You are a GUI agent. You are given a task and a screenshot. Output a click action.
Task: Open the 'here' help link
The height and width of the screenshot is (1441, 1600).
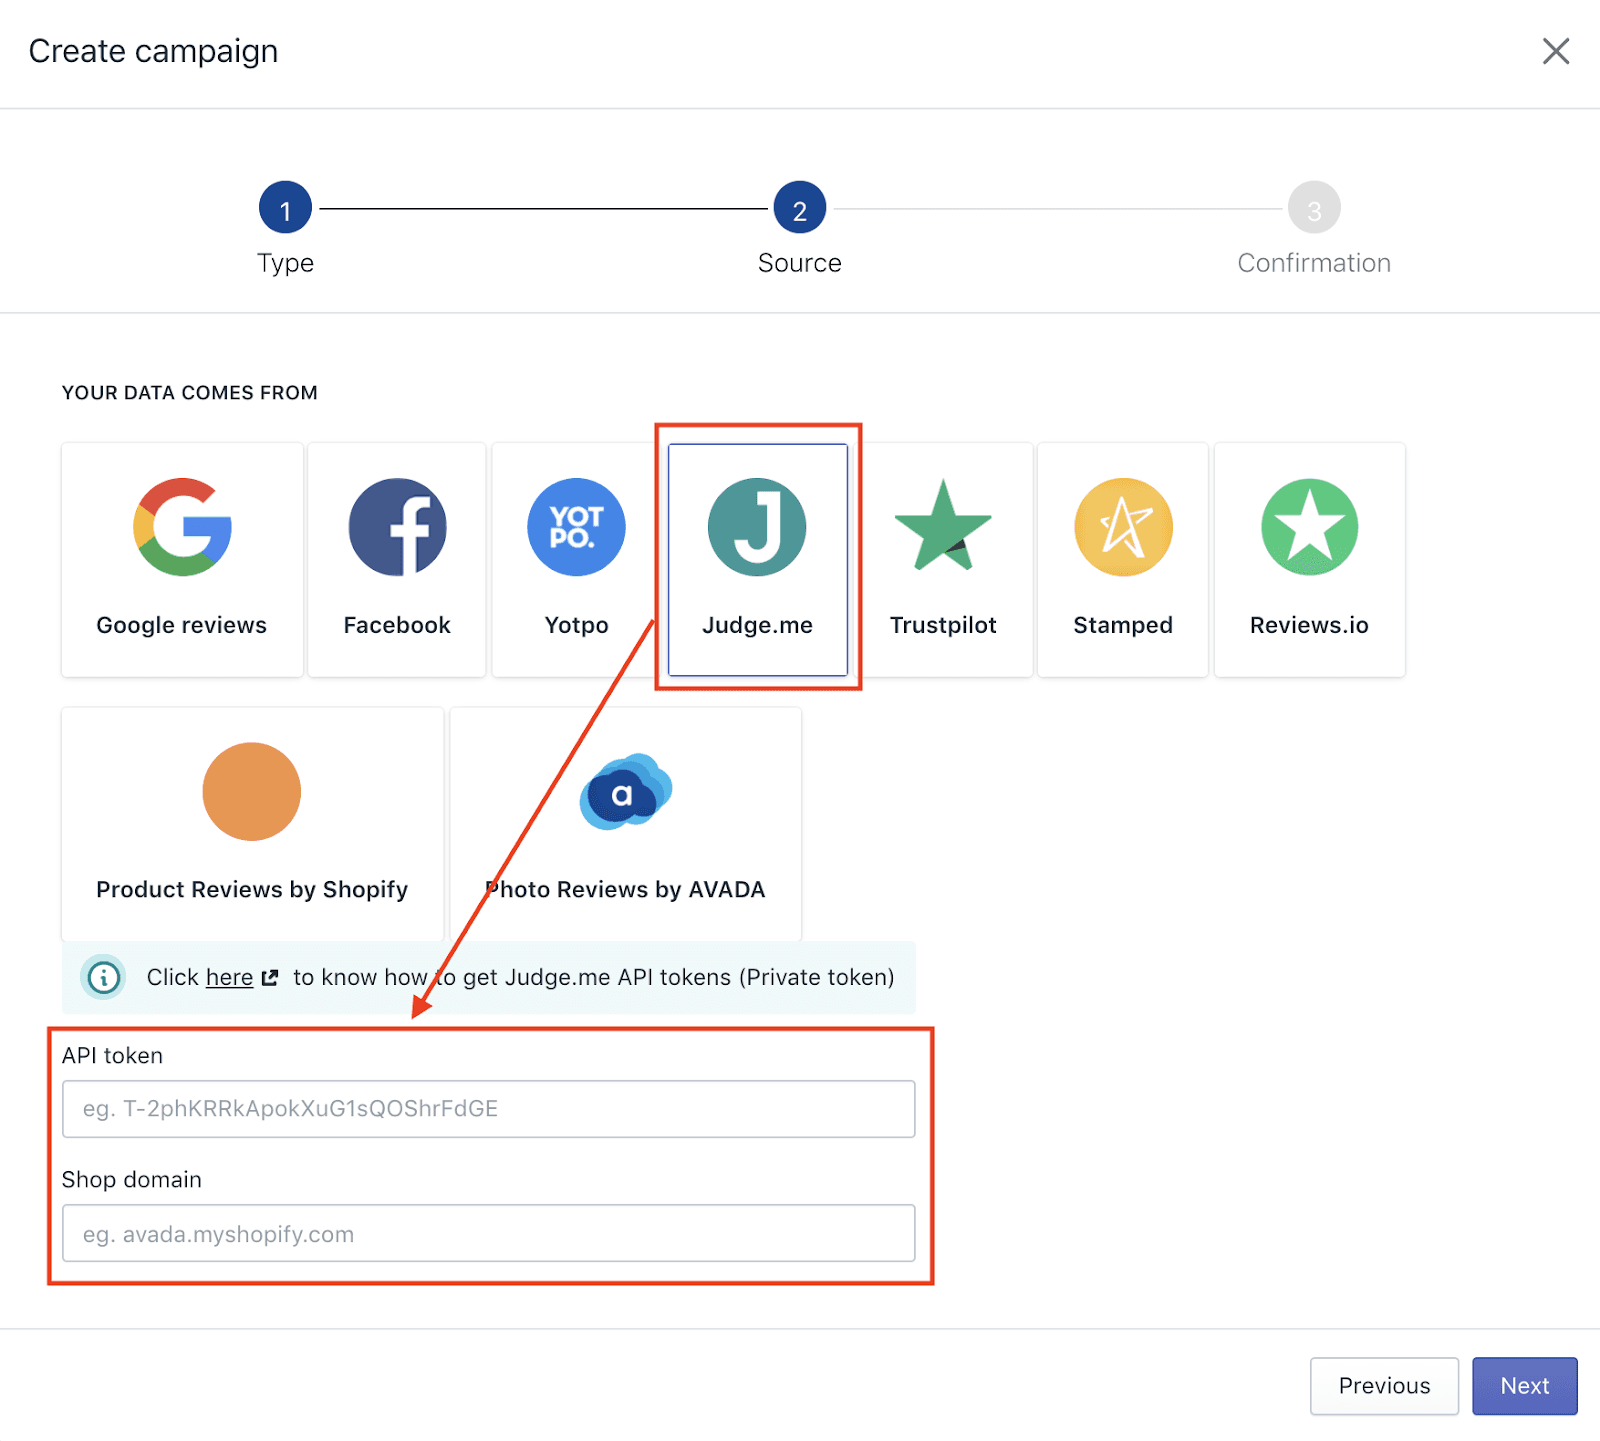(229, 977)
